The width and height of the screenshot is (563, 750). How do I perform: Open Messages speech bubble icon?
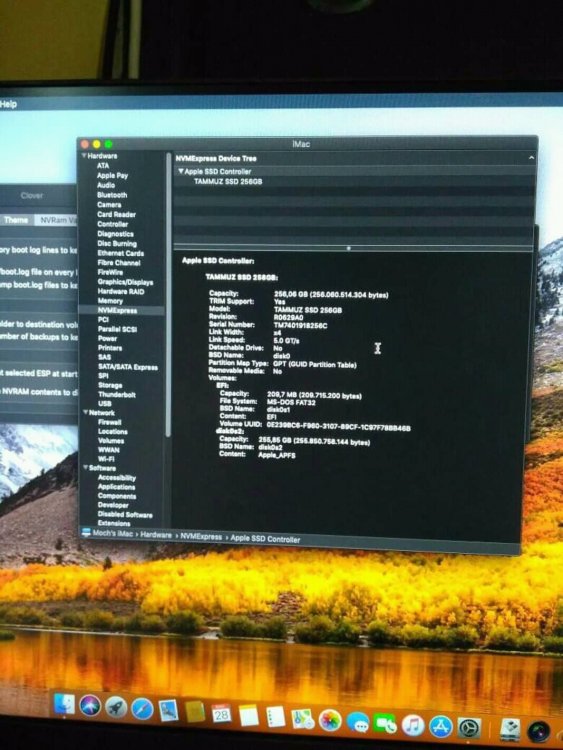click(357, 723)
